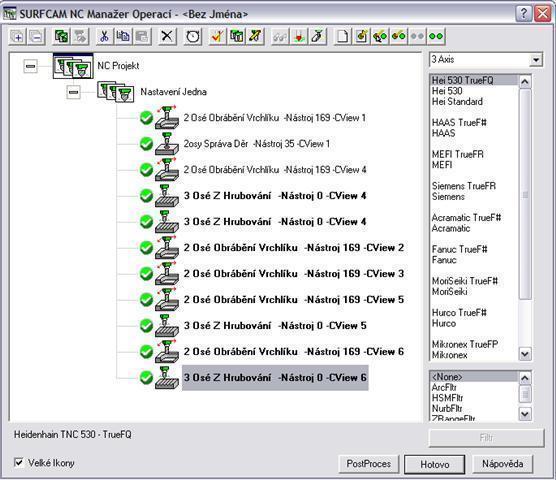Toggle green check of 2 Osé Obrábění Vrchlíku CView 4
556x480 pixels.
click(x=146, y=170)
